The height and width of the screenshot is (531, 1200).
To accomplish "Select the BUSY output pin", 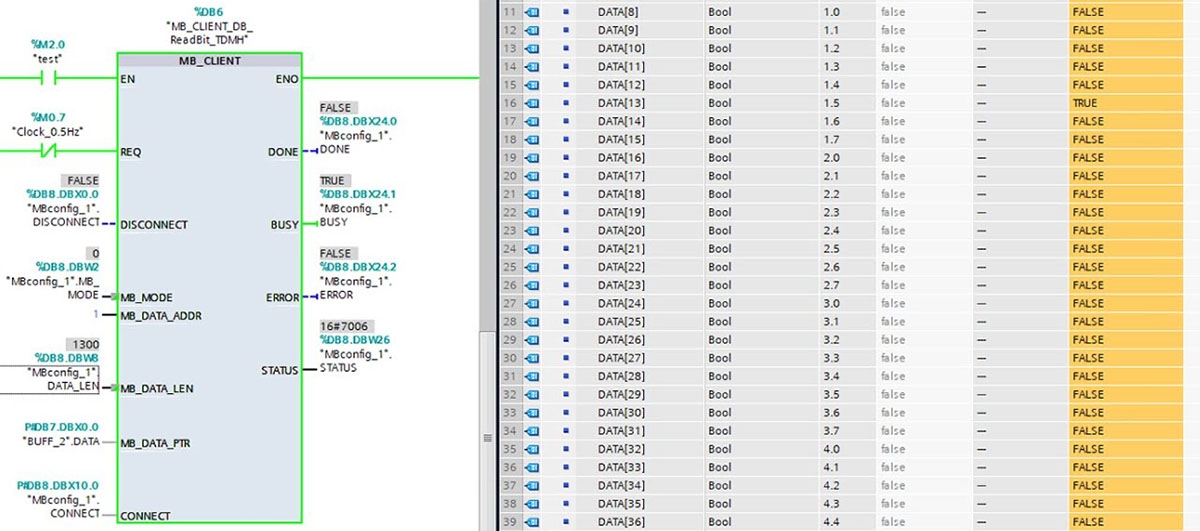I will click(x=285, y=225).
